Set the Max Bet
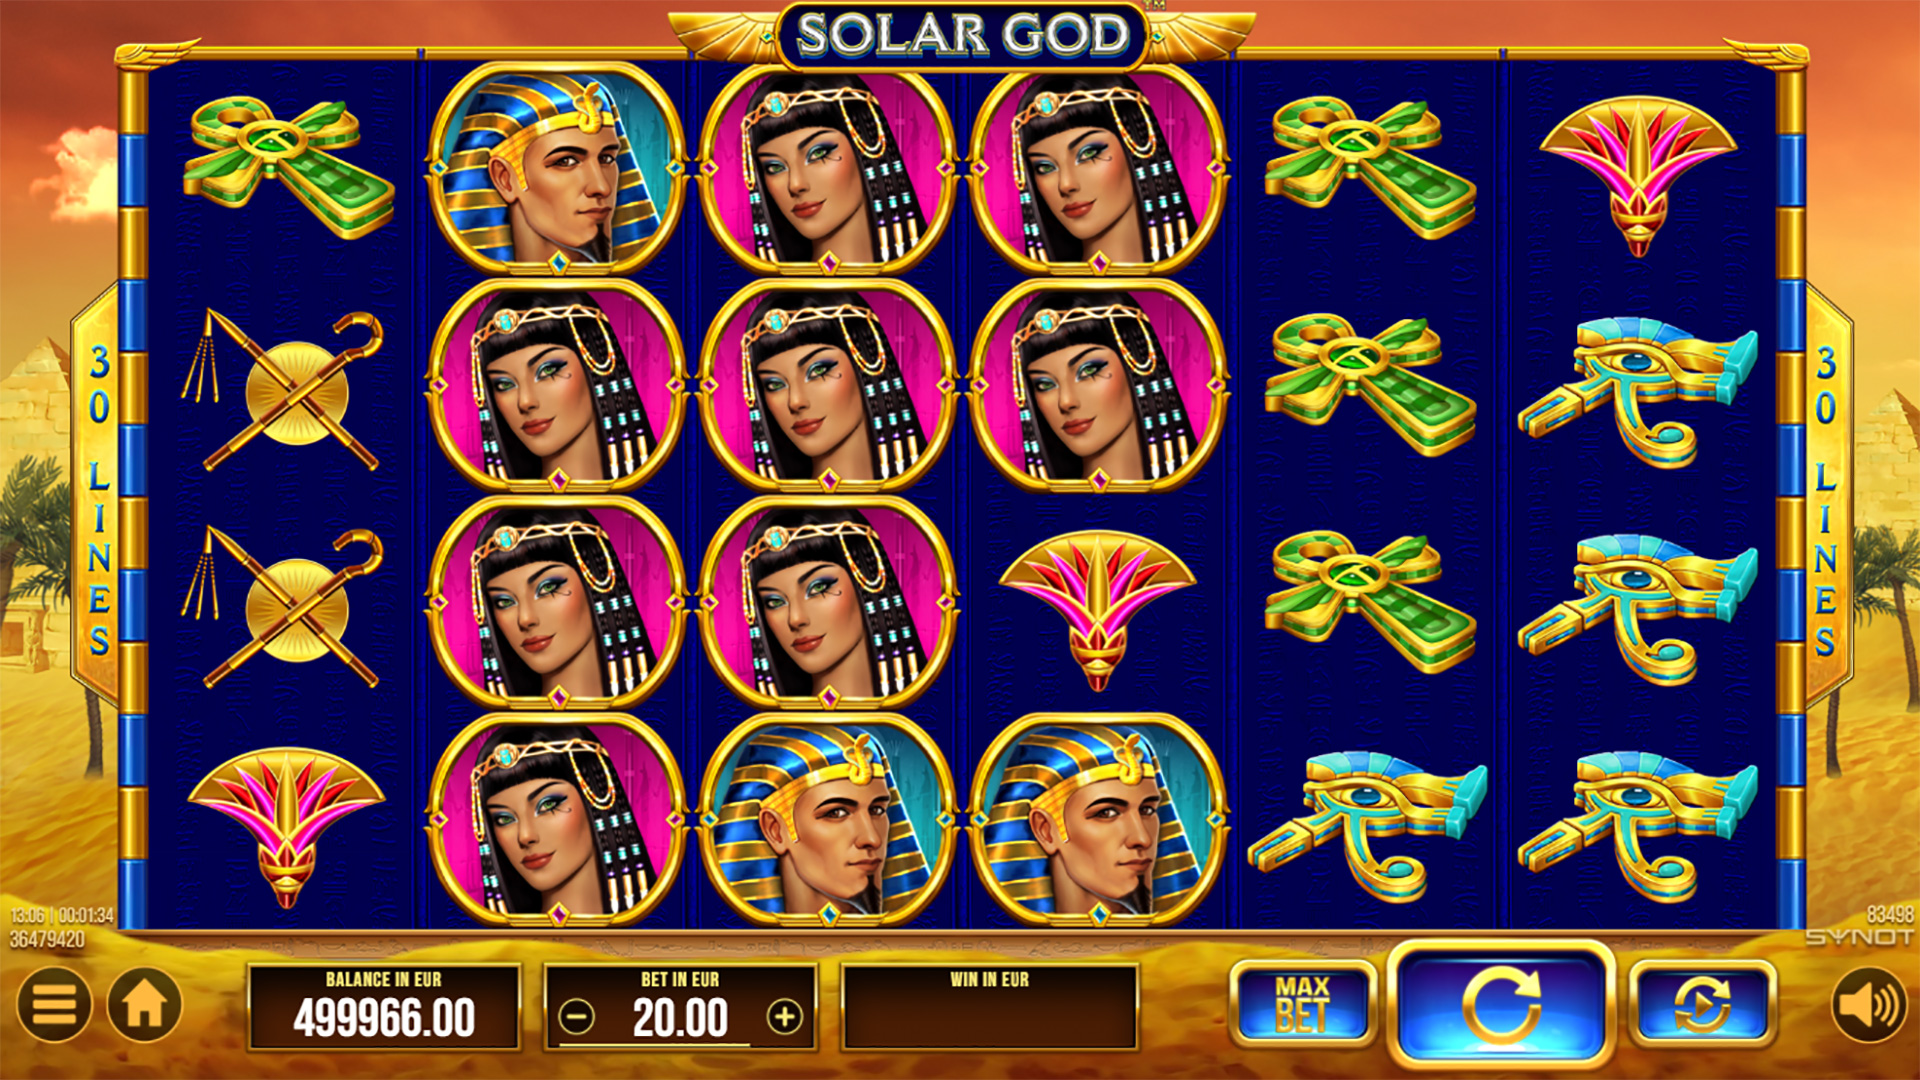This screenshot has height=1080, width=1920. 1302,1004
